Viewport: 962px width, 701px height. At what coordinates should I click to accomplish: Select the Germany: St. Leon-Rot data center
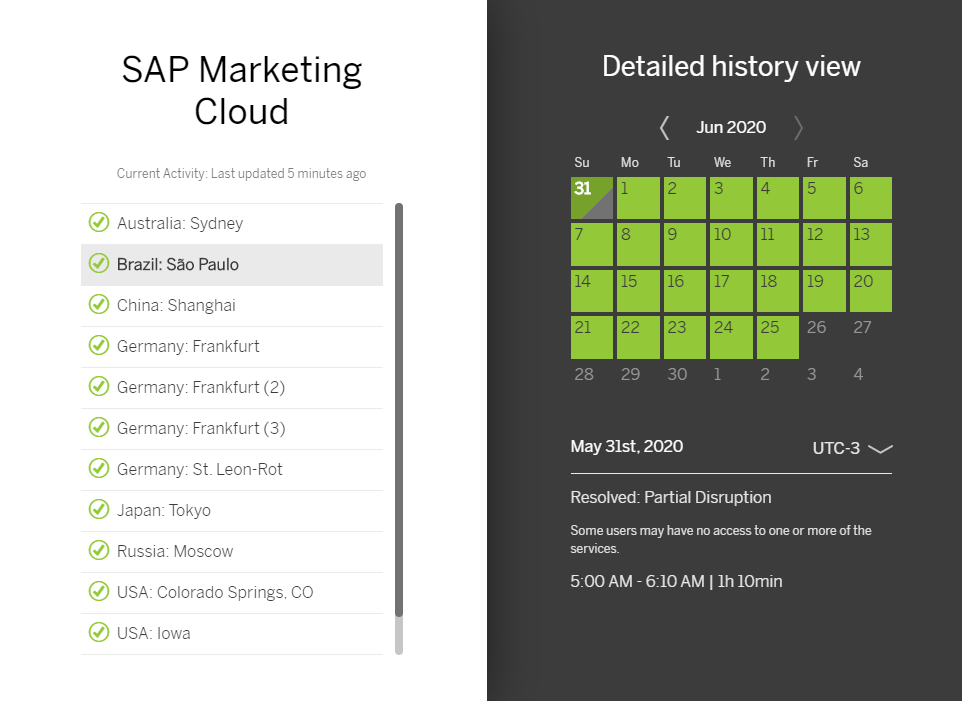[x=232, y=470]
